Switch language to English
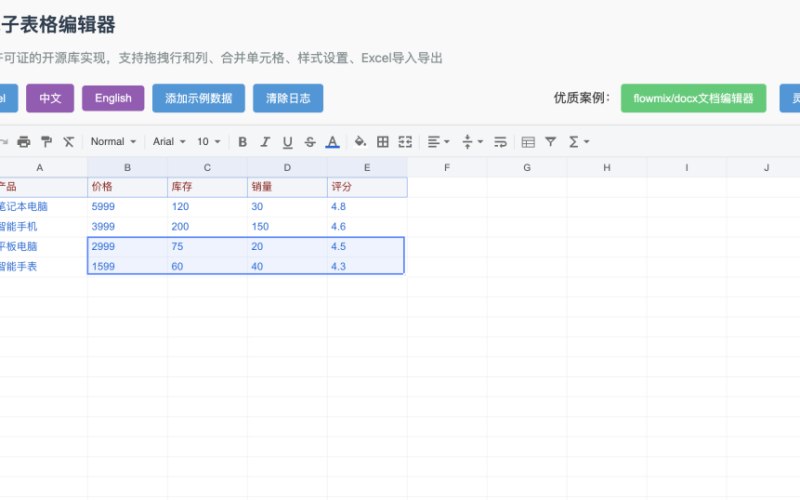The image size is (800, 500). (113, 98)
